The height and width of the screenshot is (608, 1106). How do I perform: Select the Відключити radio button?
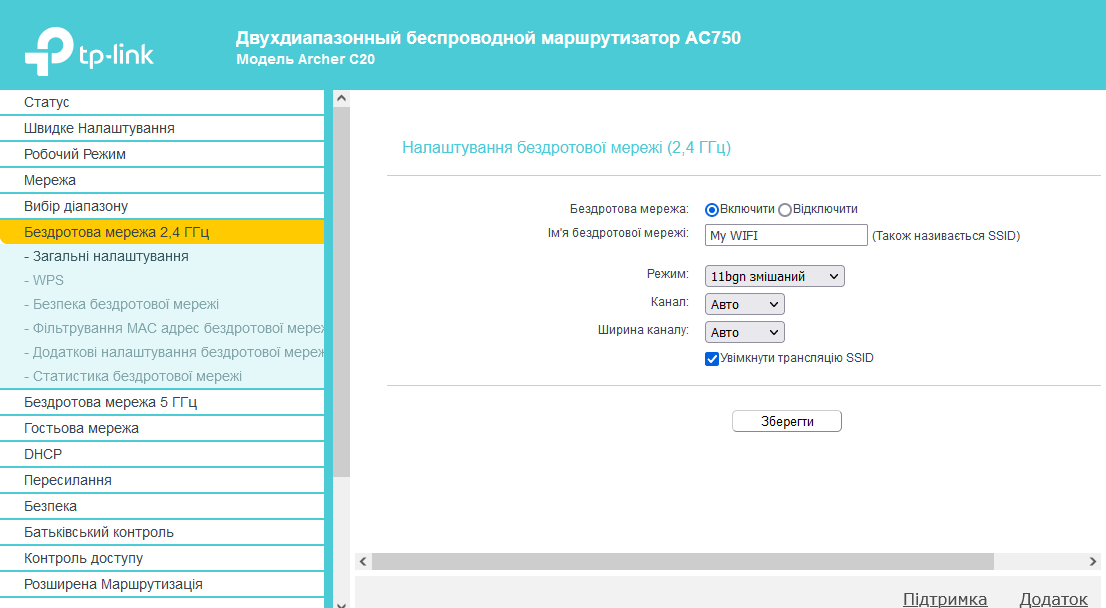[x=785, y=209]
